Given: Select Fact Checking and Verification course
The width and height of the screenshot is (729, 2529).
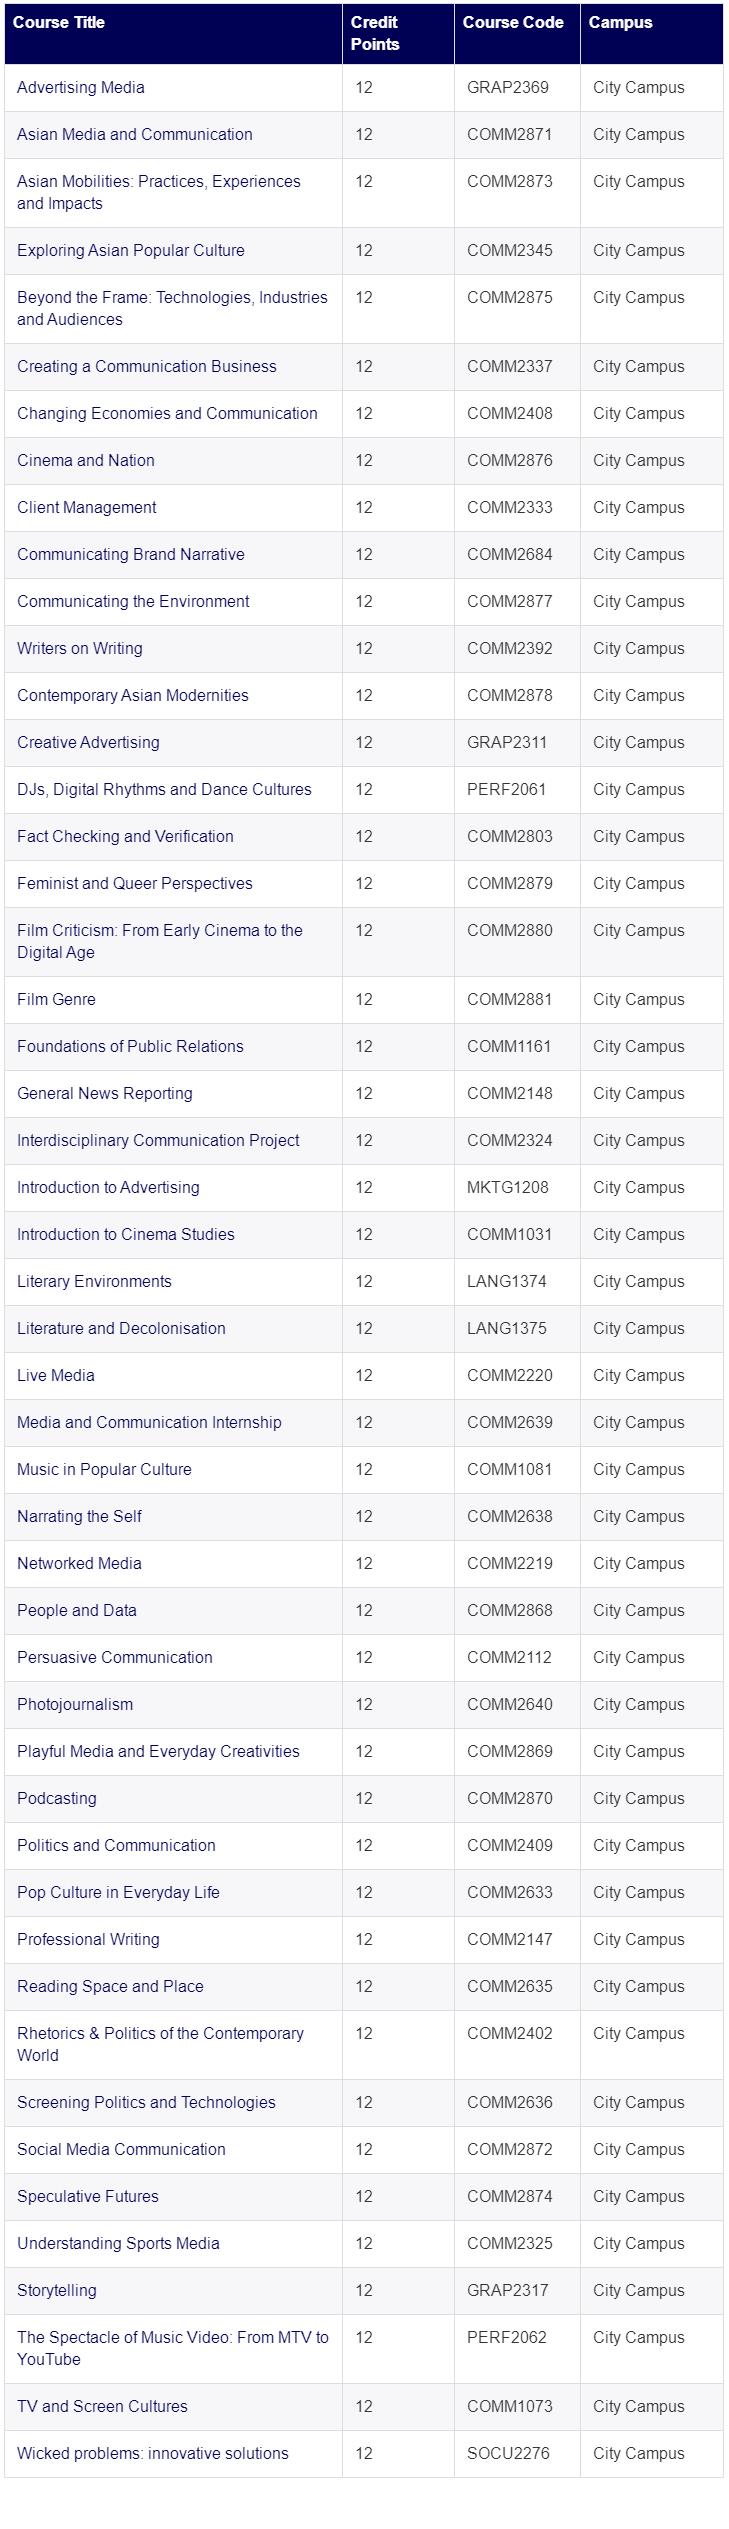Looking at the screenshot, I should pyautogui.click(x=125, y=837).
